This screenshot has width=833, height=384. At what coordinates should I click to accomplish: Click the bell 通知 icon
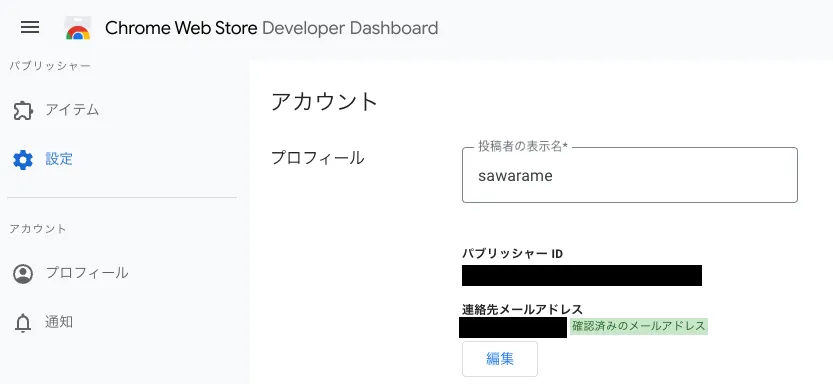(23, 323)
